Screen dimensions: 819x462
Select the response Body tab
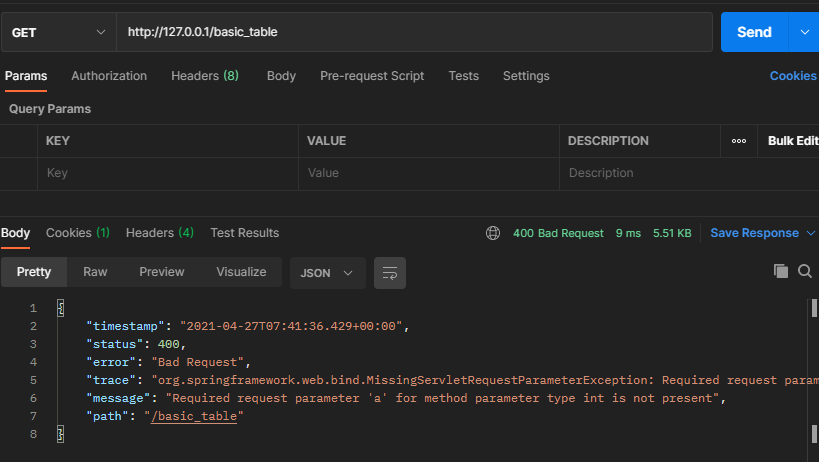point(15,233)
